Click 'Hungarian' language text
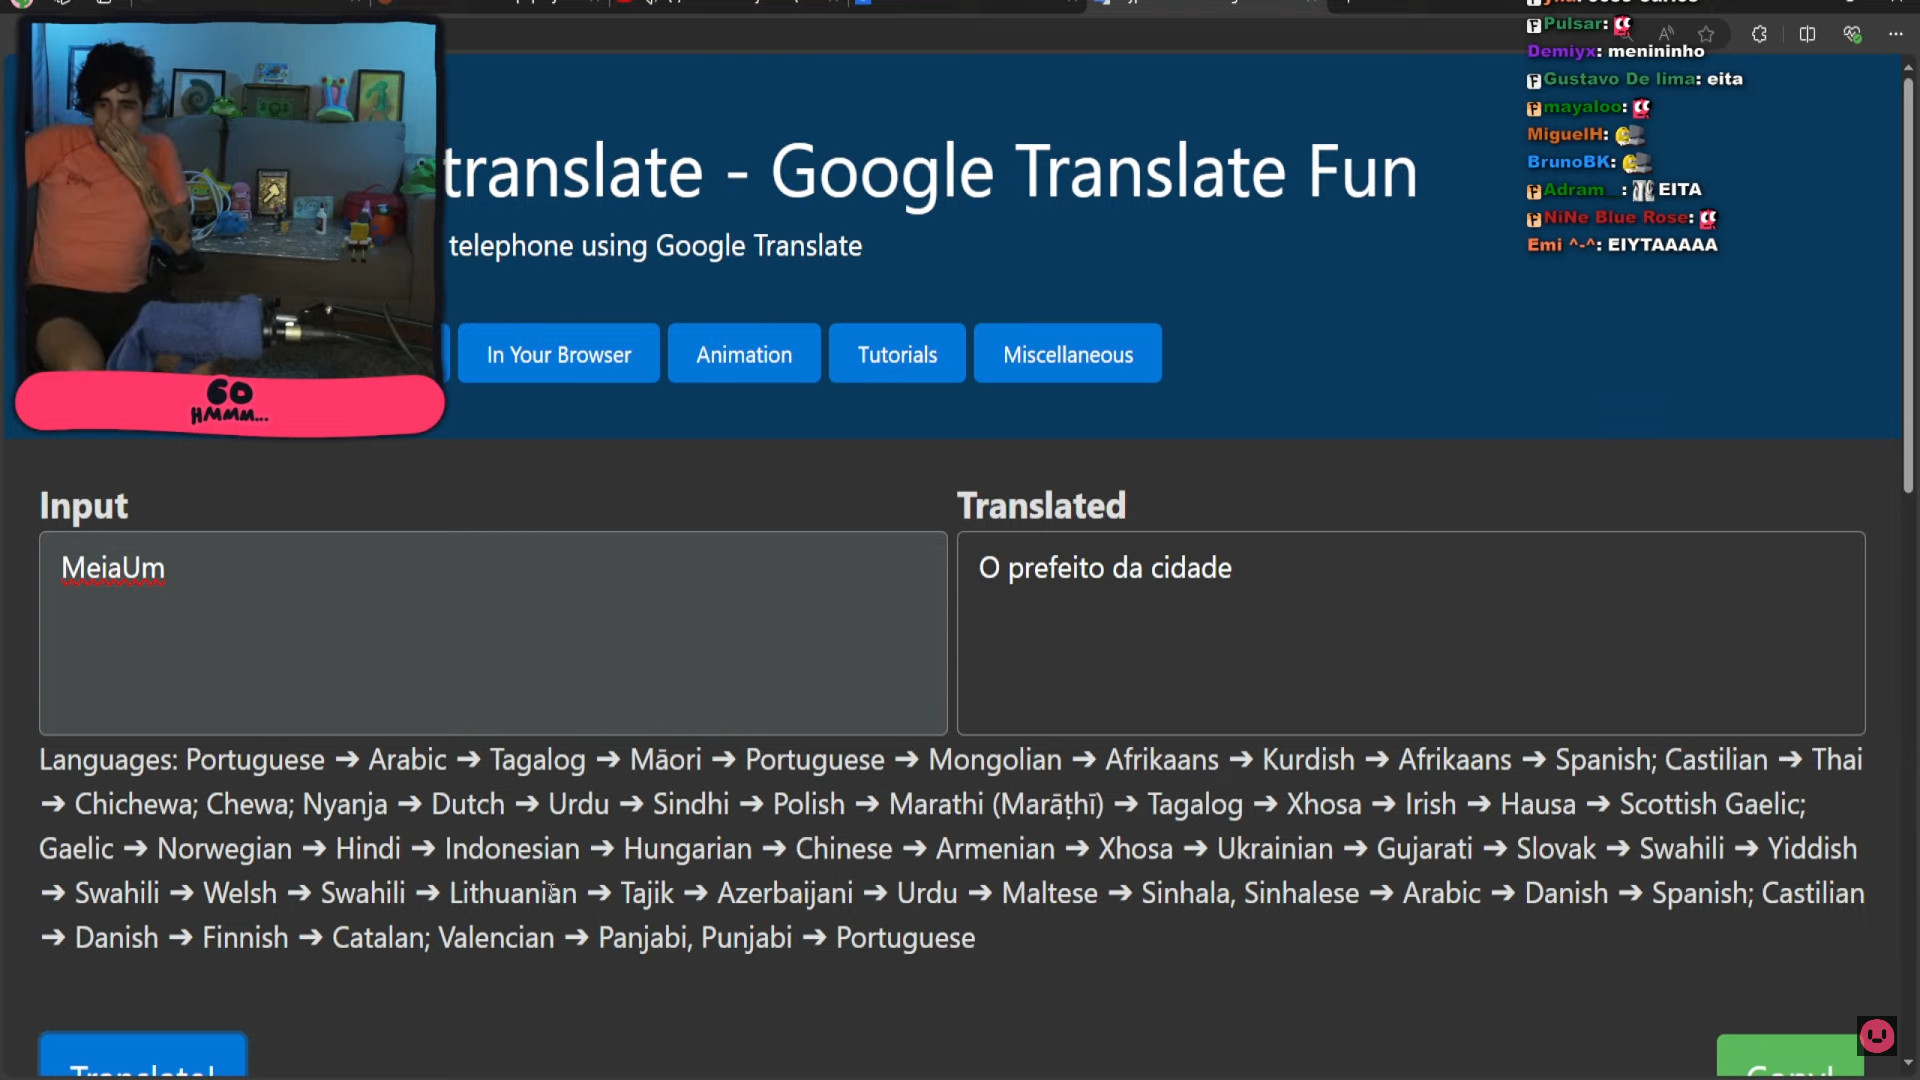This screenshot has width=1920, height=1080. 687,849
